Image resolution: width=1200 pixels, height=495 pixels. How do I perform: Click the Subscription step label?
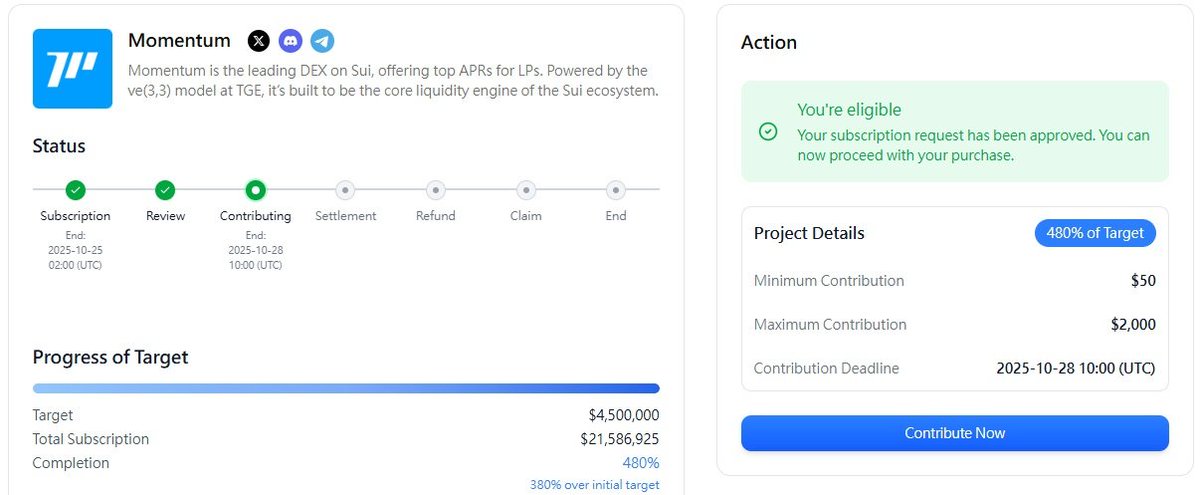click(x=76, y=216)
